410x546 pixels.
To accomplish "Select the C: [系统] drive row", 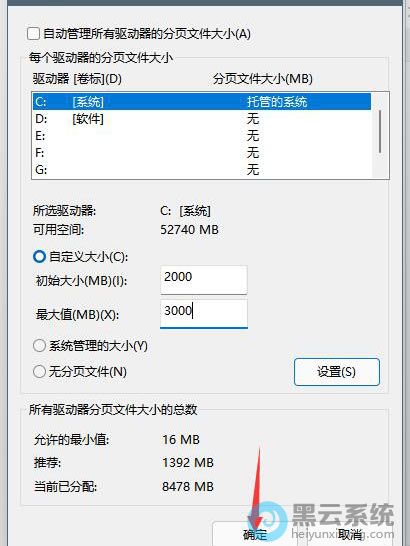I will [202, 102].
